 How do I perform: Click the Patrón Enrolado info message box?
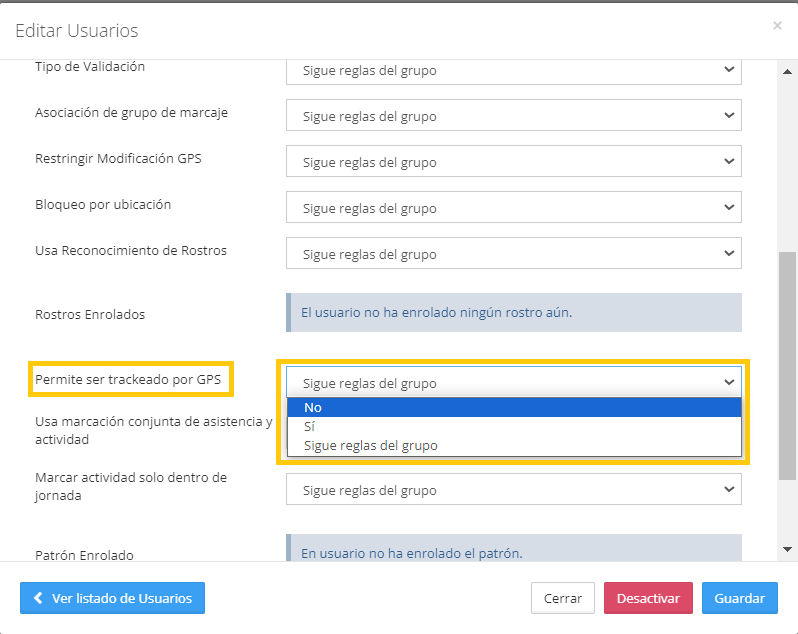[513, 551]
